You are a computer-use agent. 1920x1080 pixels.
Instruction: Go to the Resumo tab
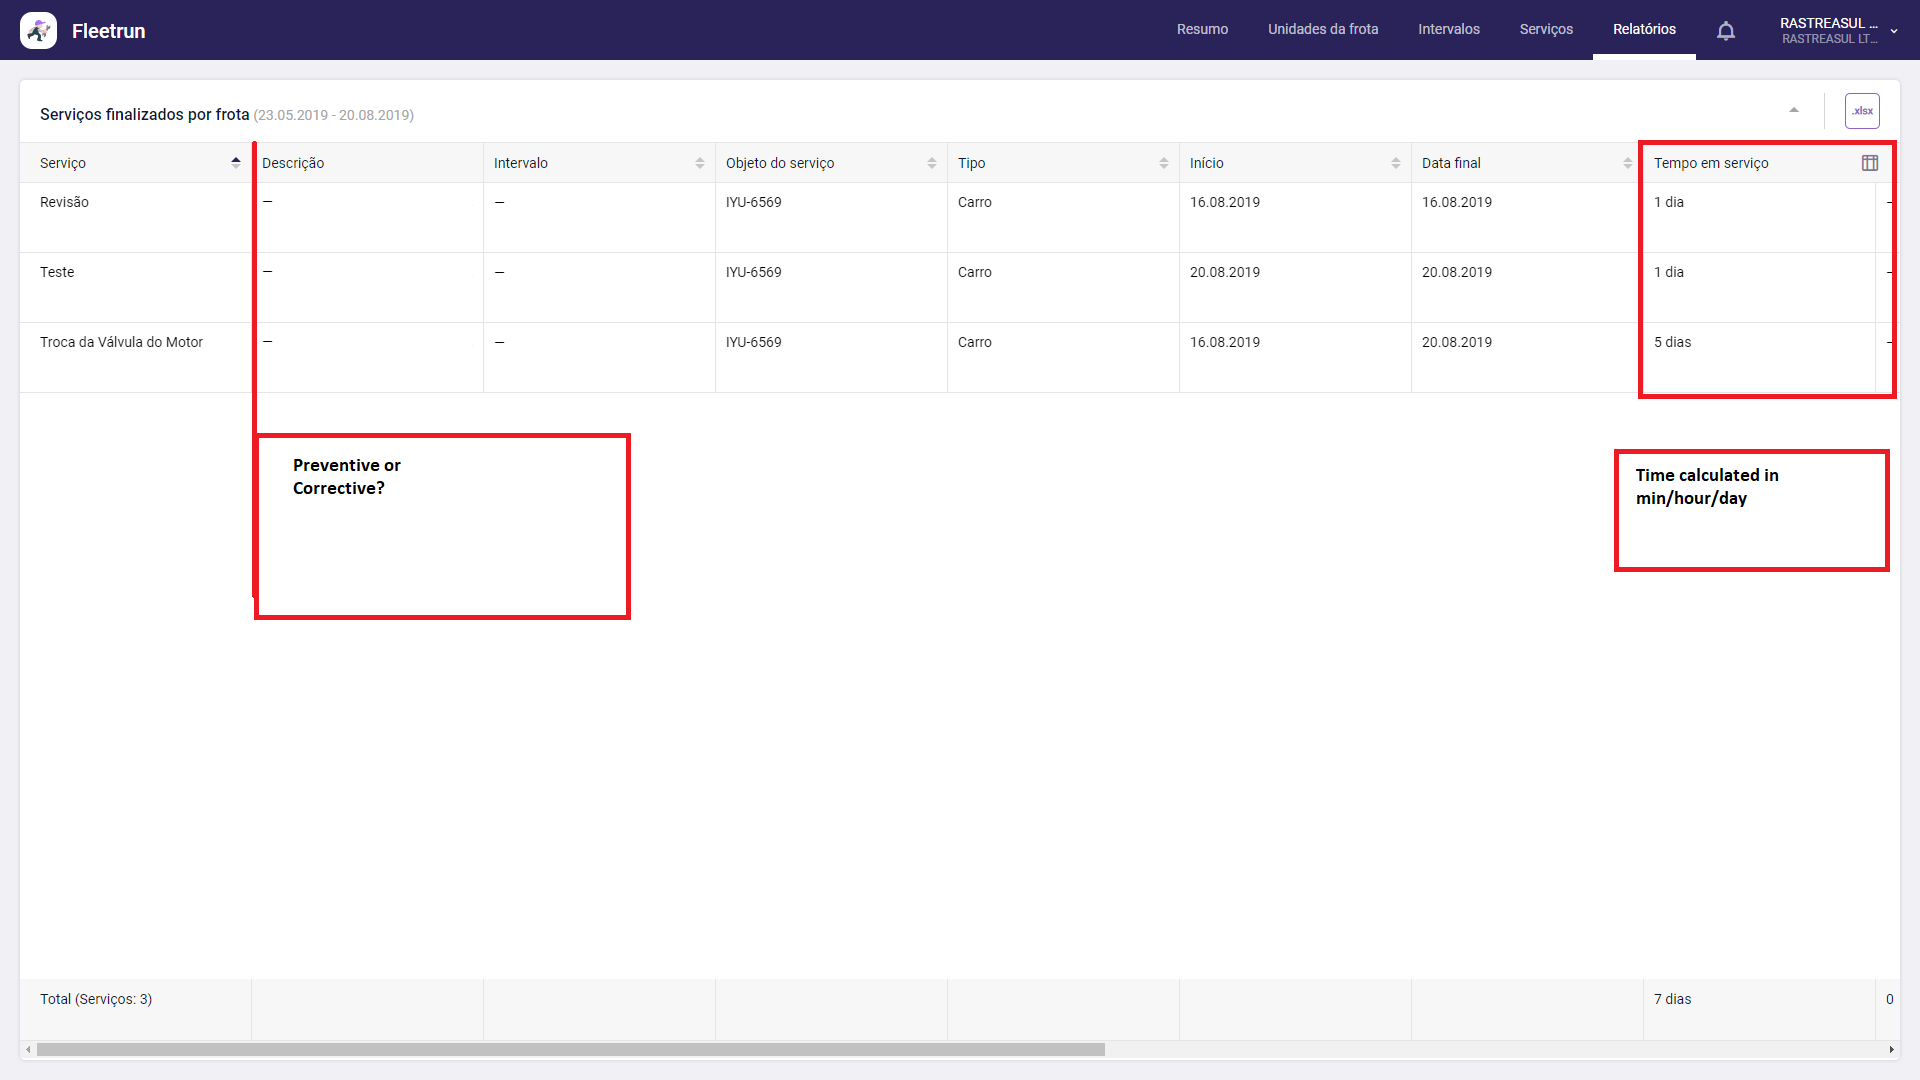[x=1202, y=30]
